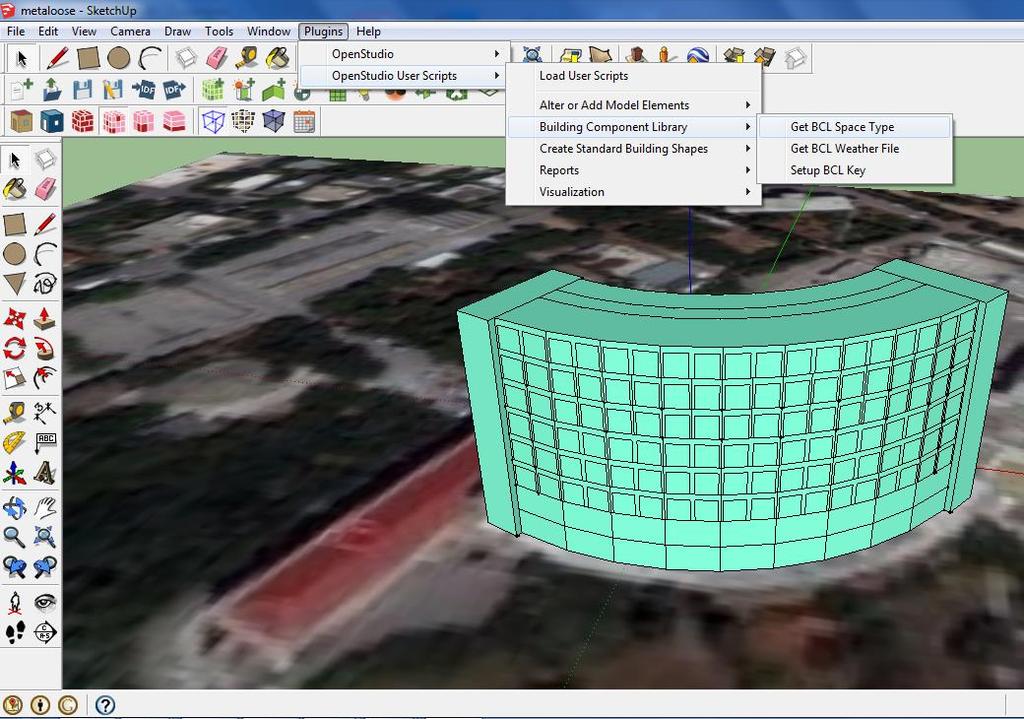Select the Rectangle tool in top toolbar
1024x719 pixels.
88,57
